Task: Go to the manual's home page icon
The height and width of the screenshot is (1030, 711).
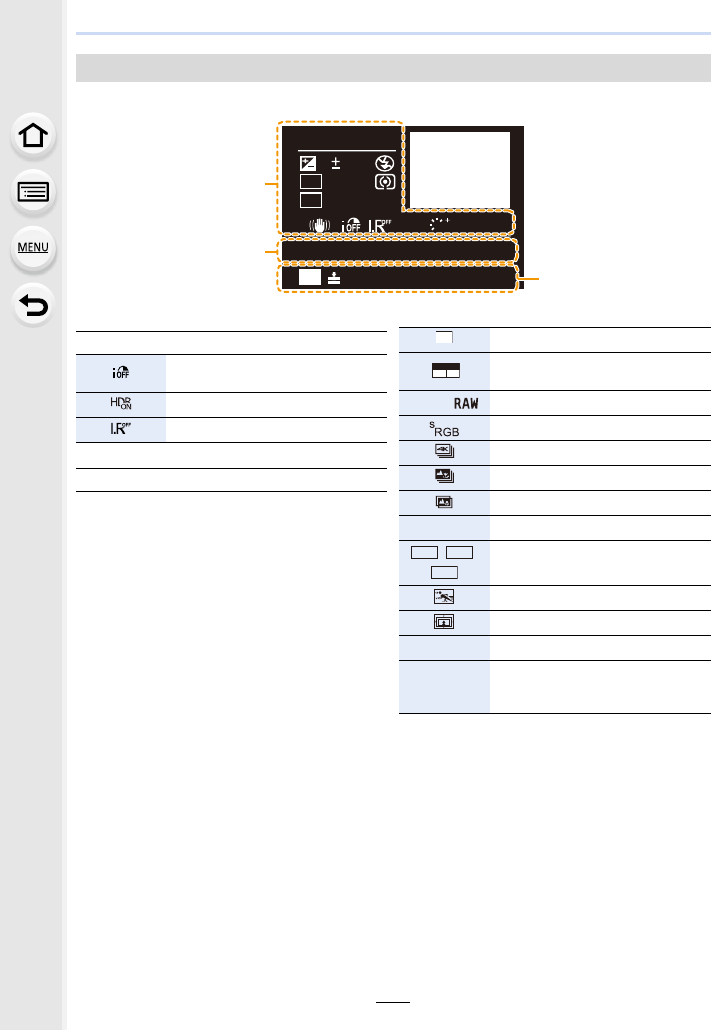Action: pos(33,136)
